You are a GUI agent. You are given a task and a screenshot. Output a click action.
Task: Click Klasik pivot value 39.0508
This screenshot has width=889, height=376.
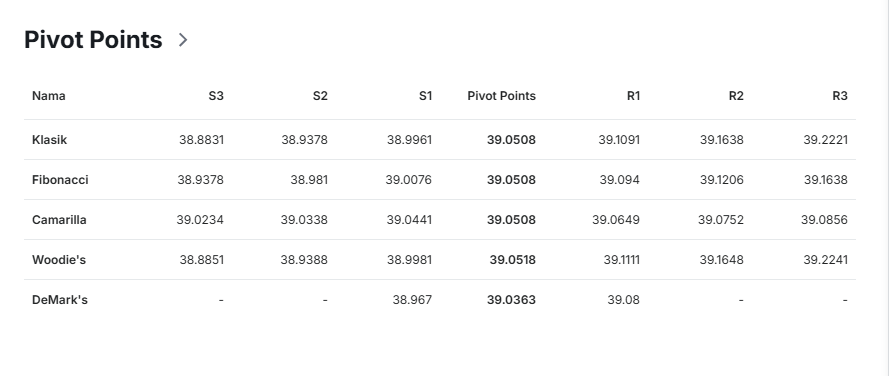(x=511, y=140)
